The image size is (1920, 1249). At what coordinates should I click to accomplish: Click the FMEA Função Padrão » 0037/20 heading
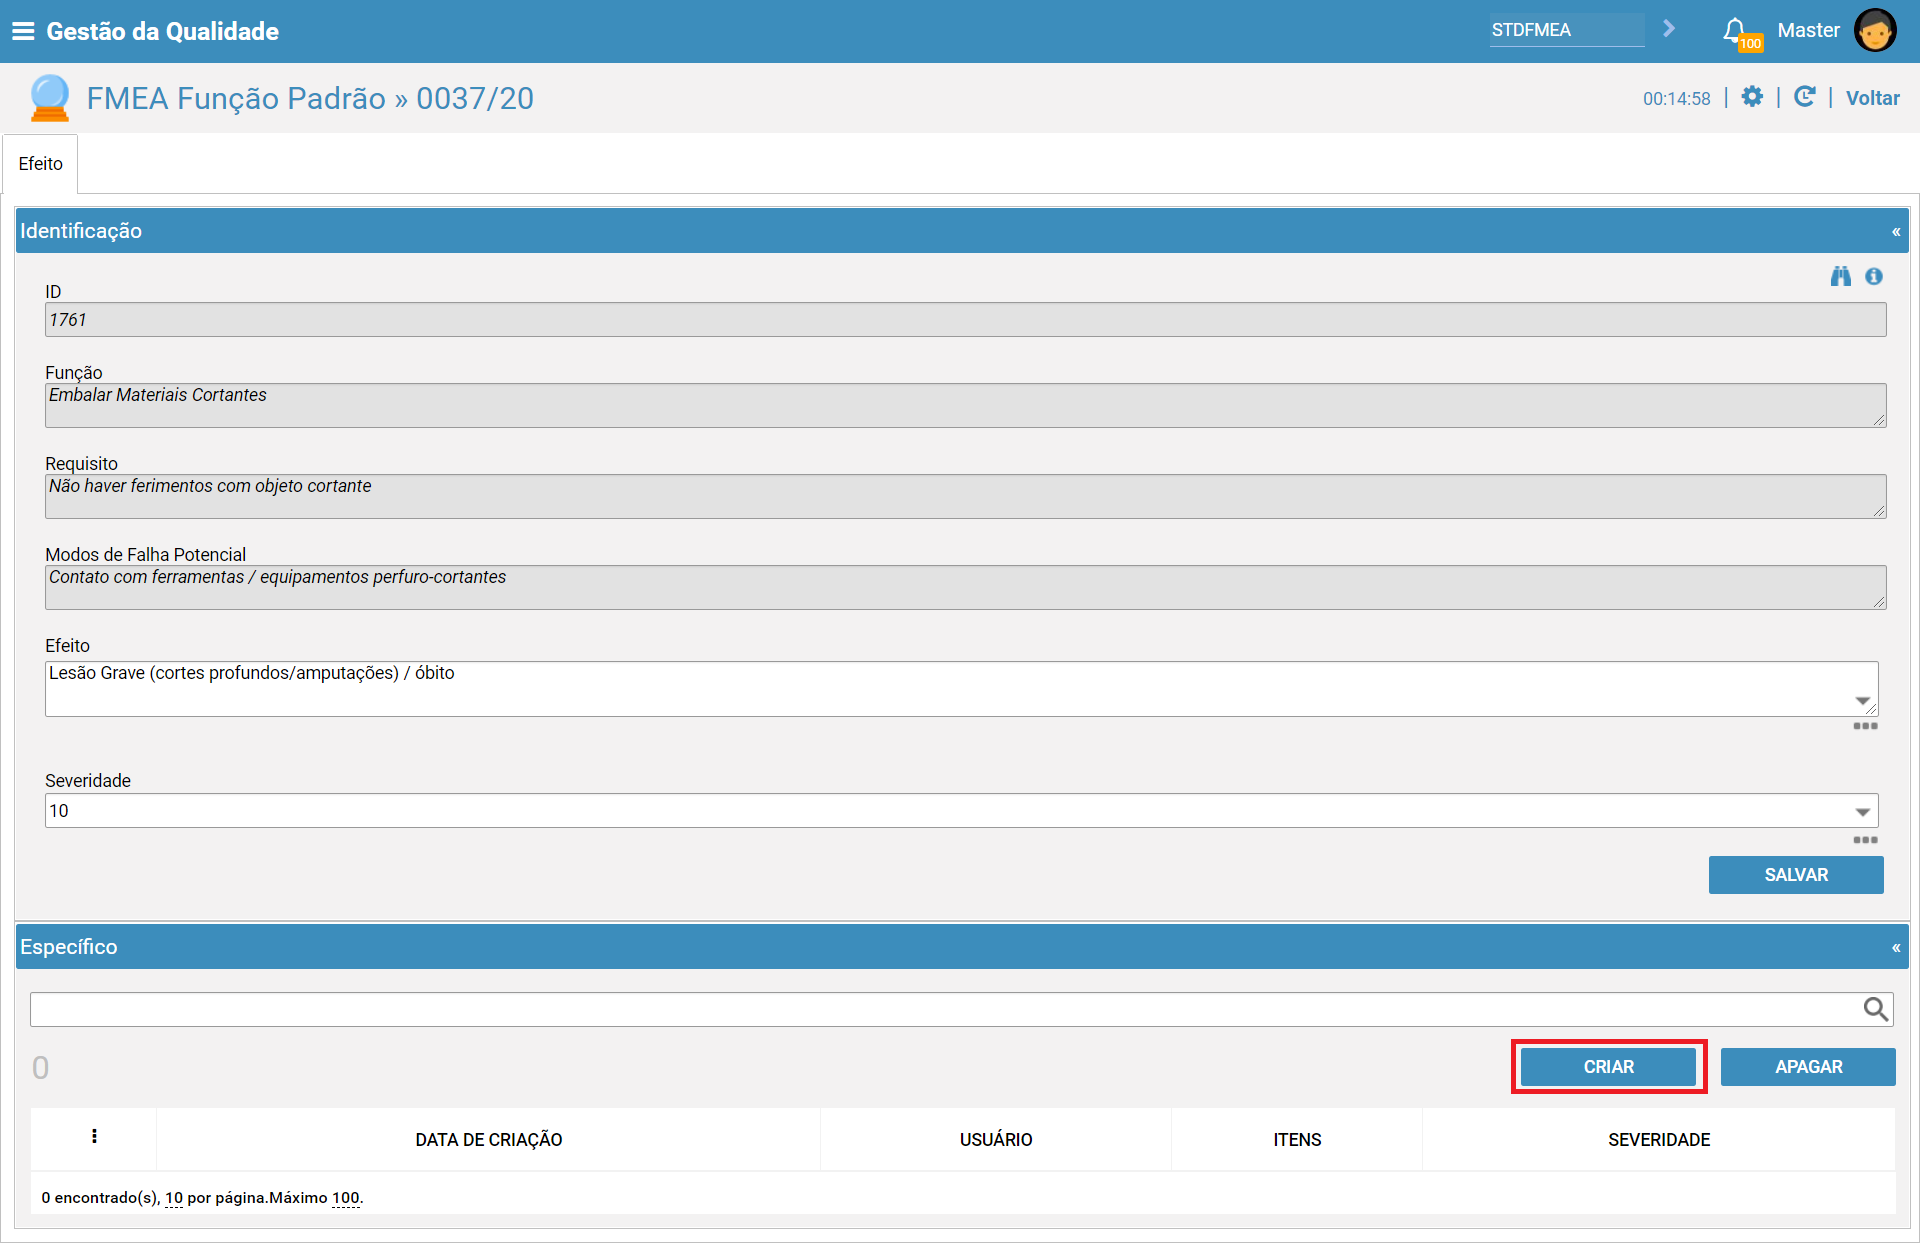point(310,98)
